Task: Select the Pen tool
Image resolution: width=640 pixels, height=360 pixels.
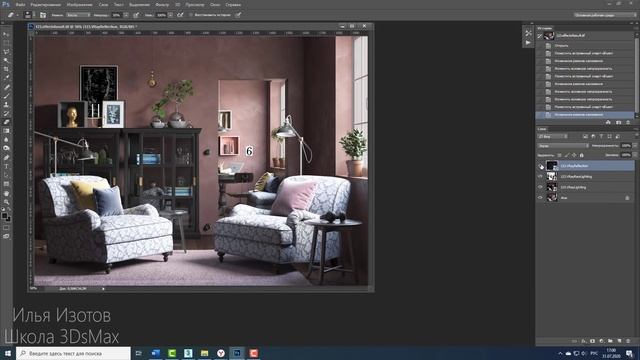Action: tap(6, 158)
